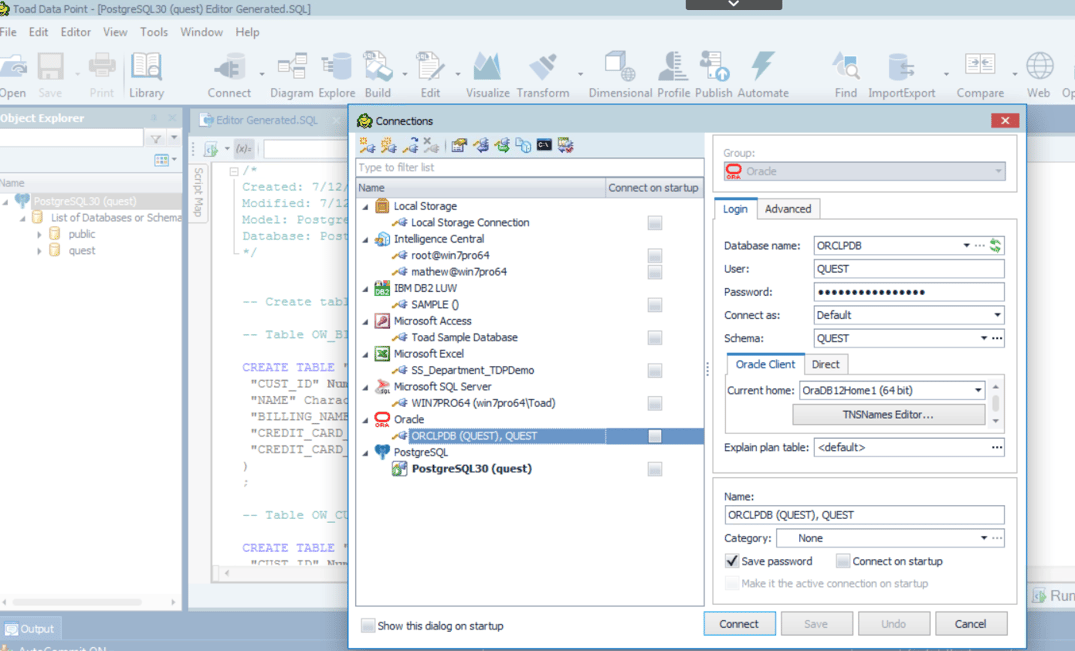This screenshot has width=1075, height=651.
Task: Click the User input field
Action: (909, 269)
